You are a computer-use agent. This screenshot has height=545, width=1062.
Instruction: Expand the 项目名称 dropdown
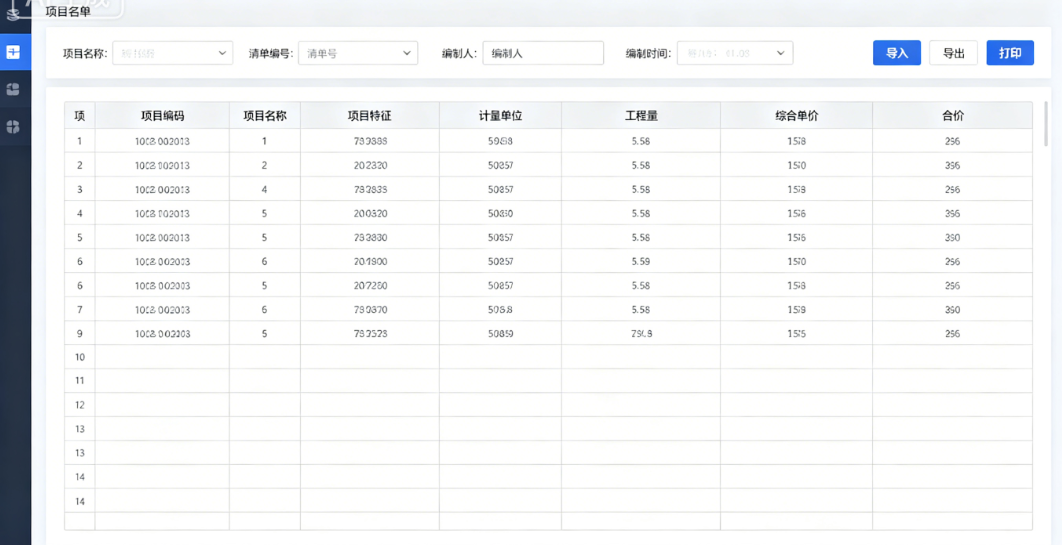(173, 53)
